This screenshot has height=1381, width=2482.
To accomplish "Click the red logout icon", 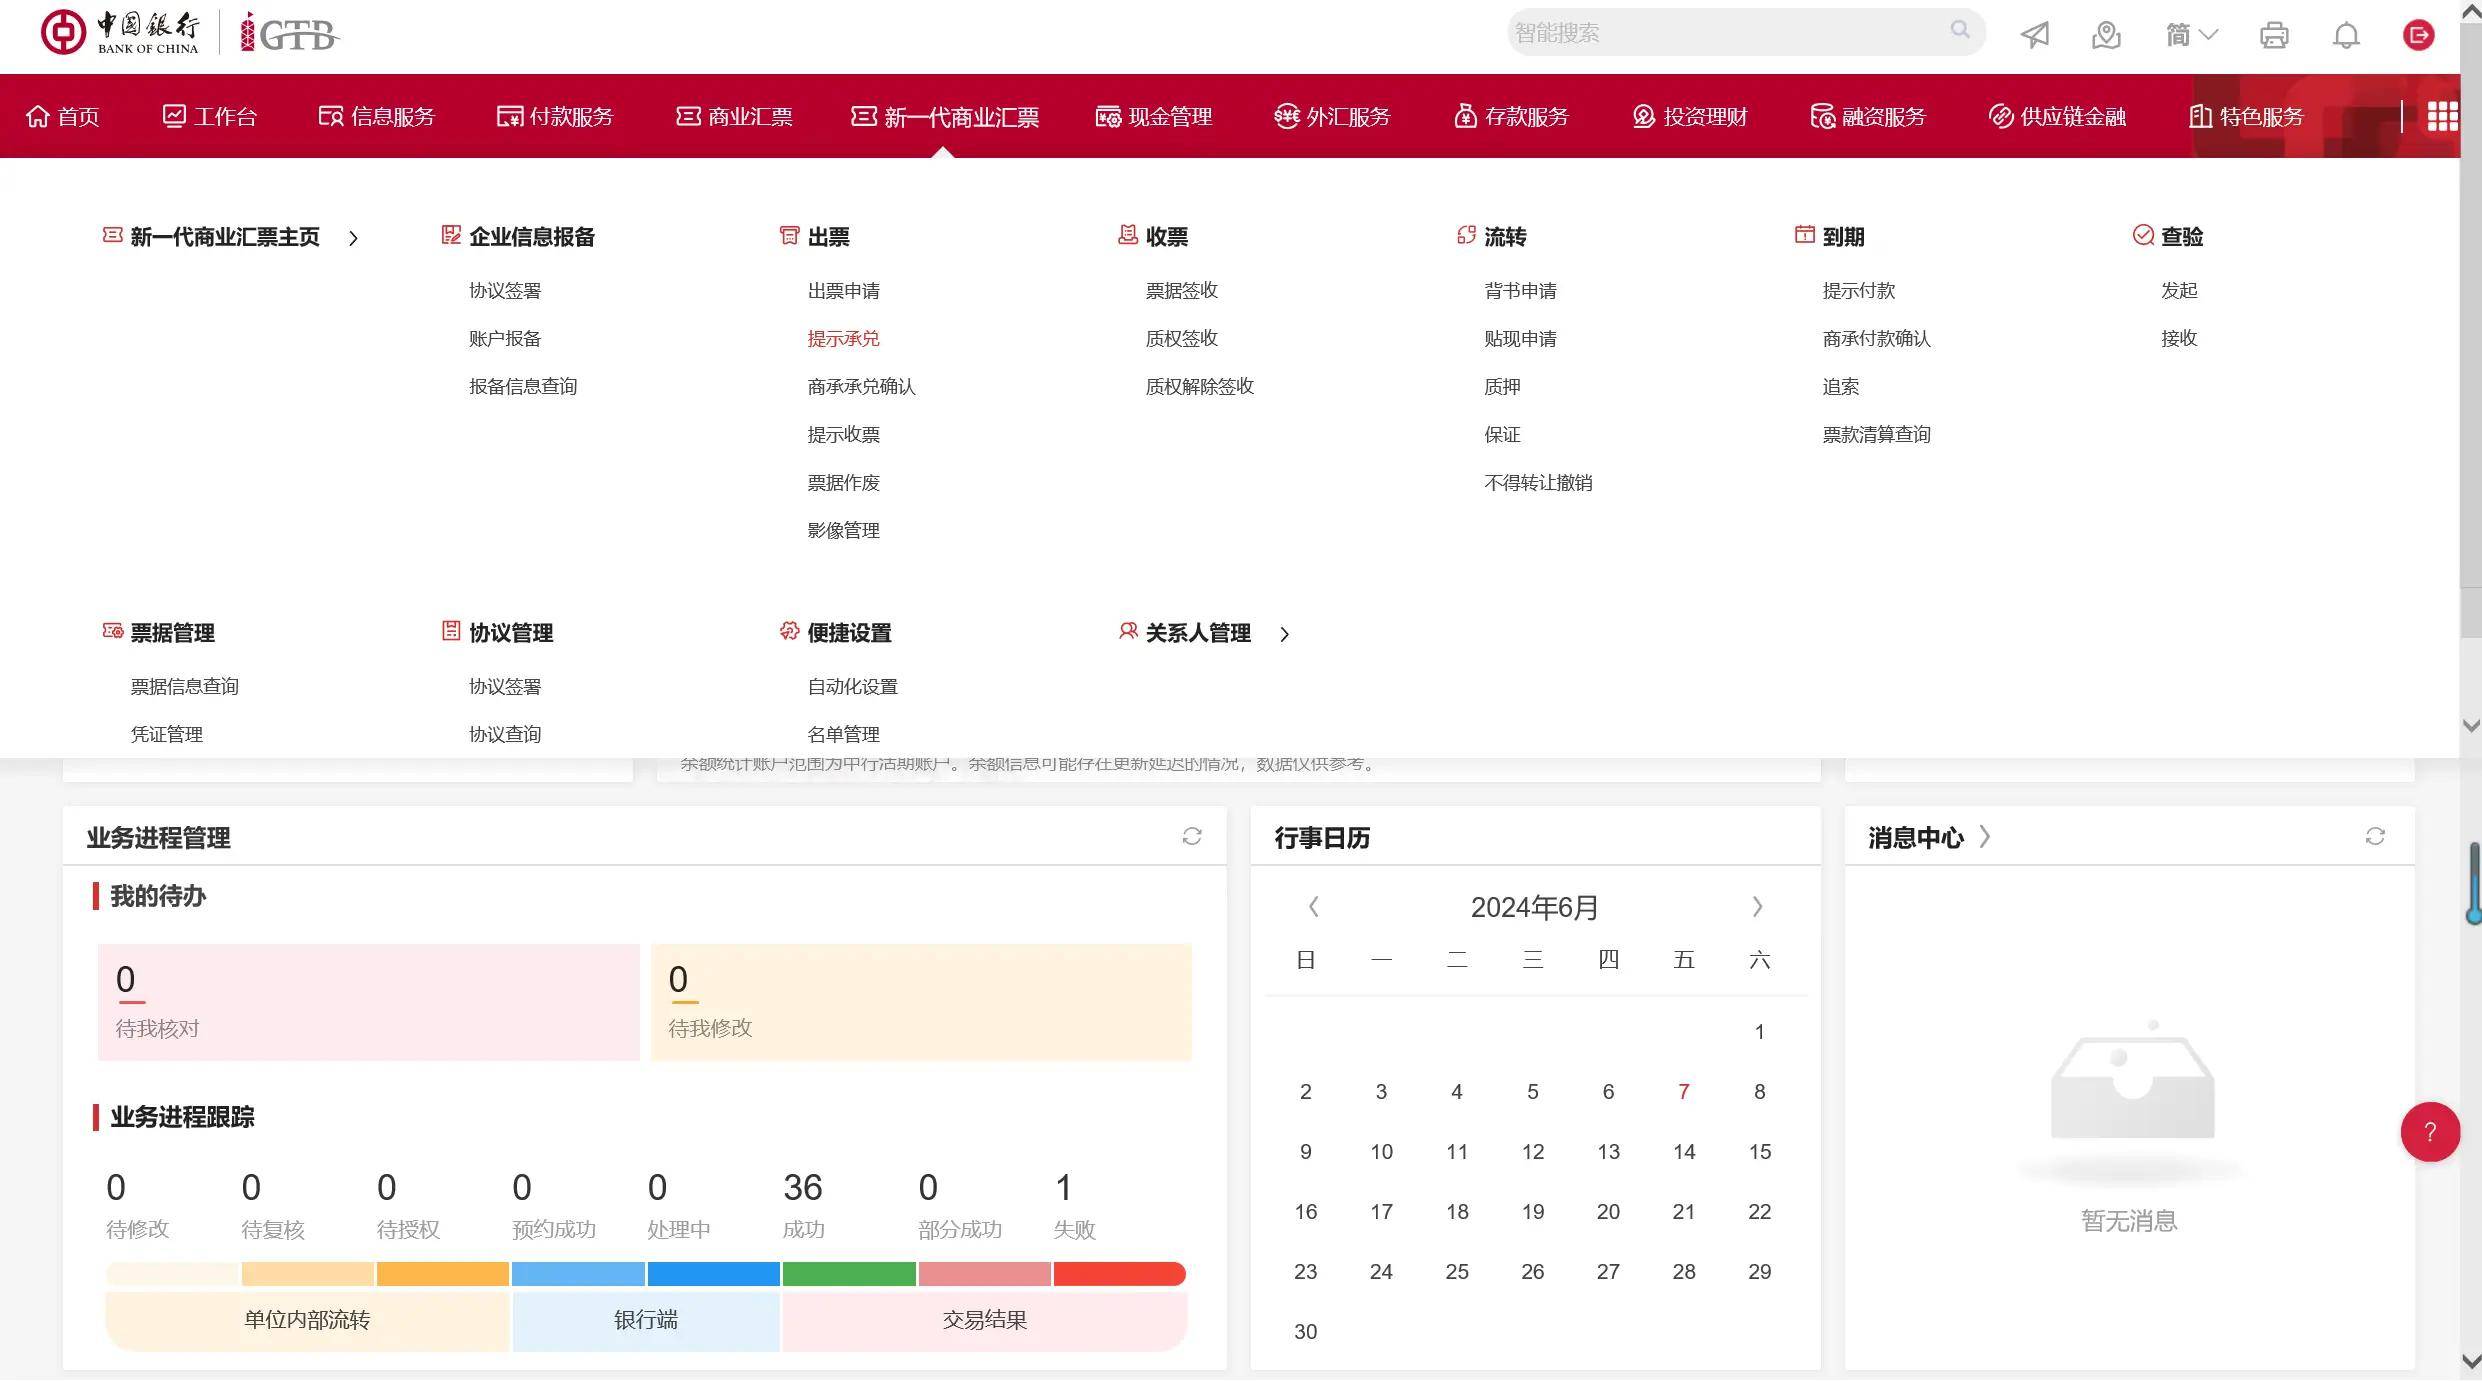I will tap(2418, 35).
